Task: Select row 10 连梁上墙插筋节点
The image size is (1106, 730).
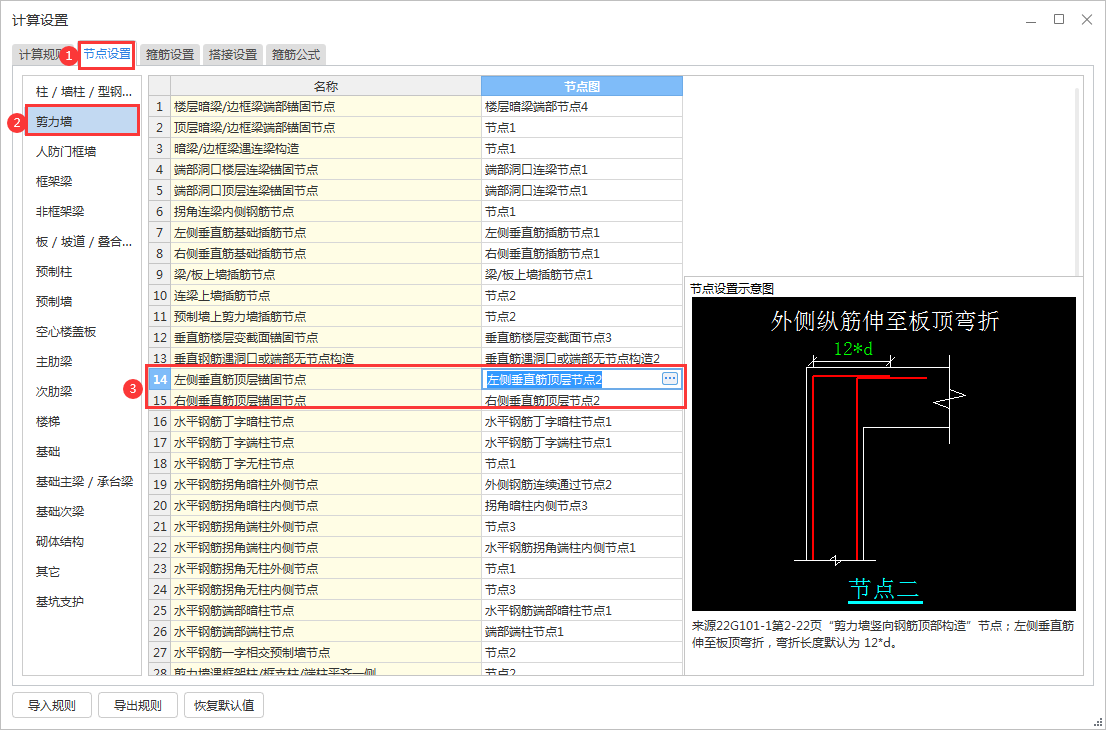Action: [326, 296]
